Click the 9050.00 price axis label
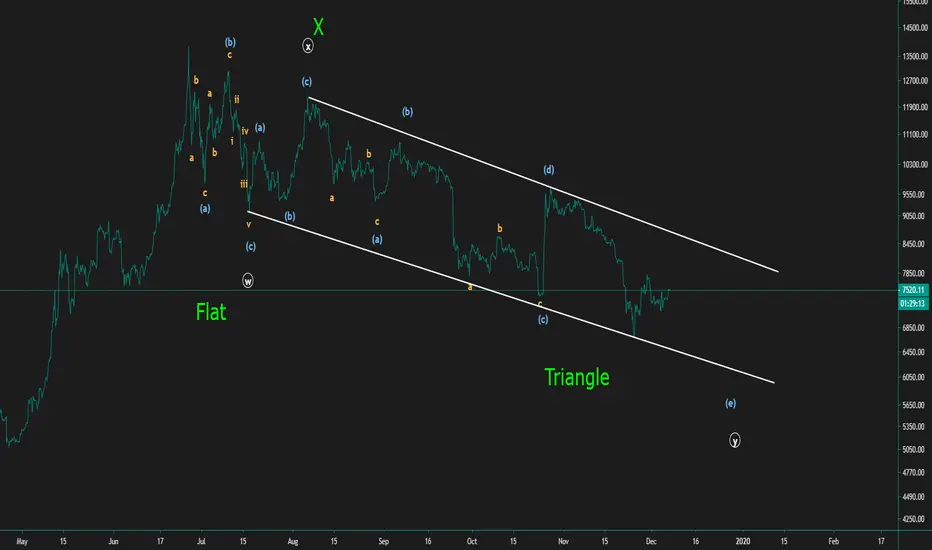 click(x=915, y=216)
